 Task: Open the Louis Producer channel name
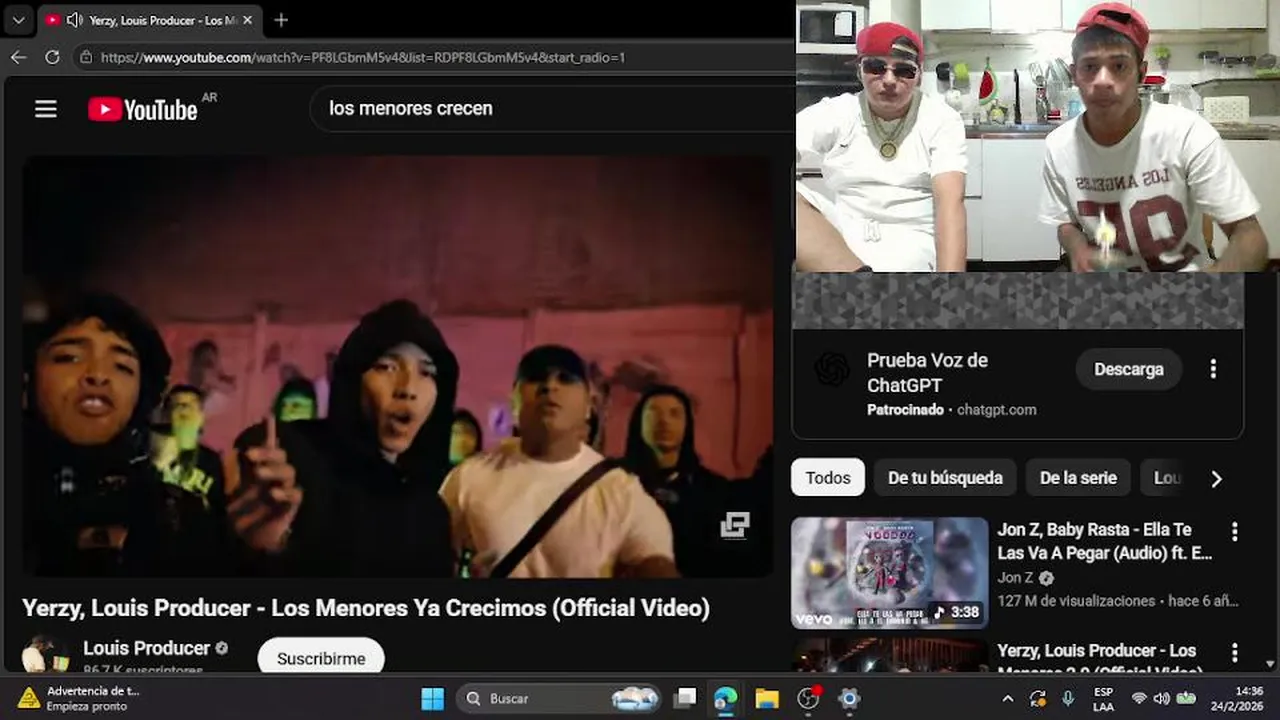click(146, 648)
